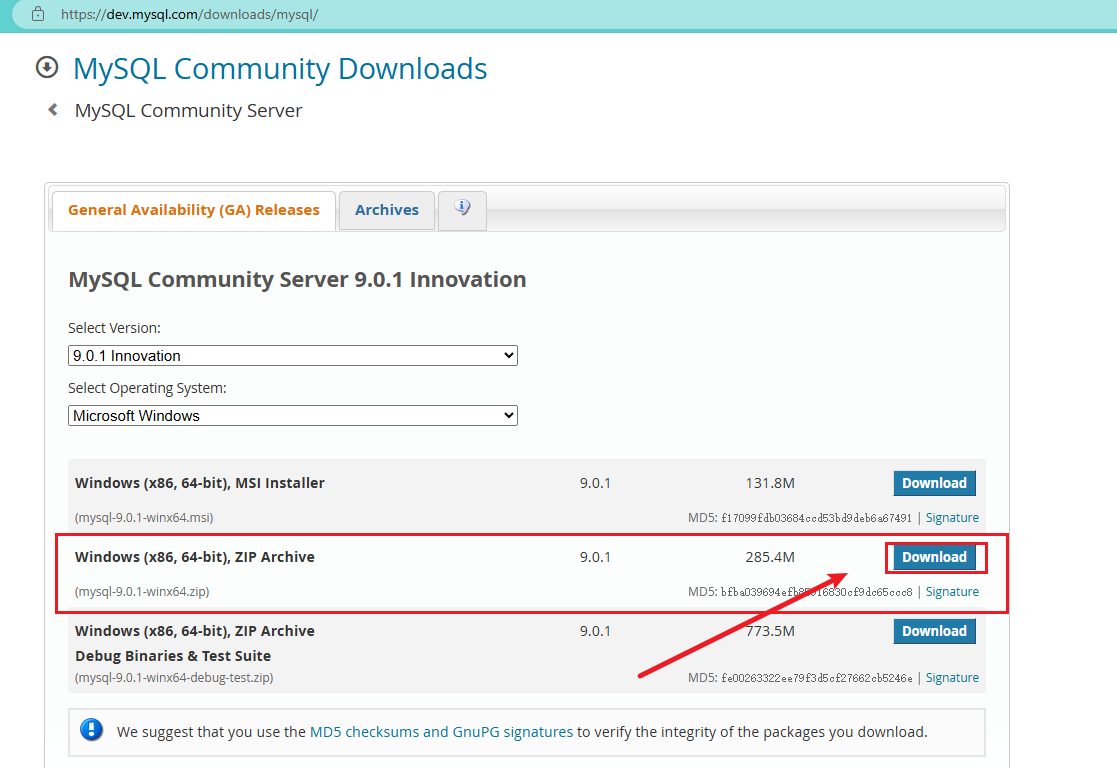
Task: Click the MD5 hash of the MSI installer
Action: (816, 518)
